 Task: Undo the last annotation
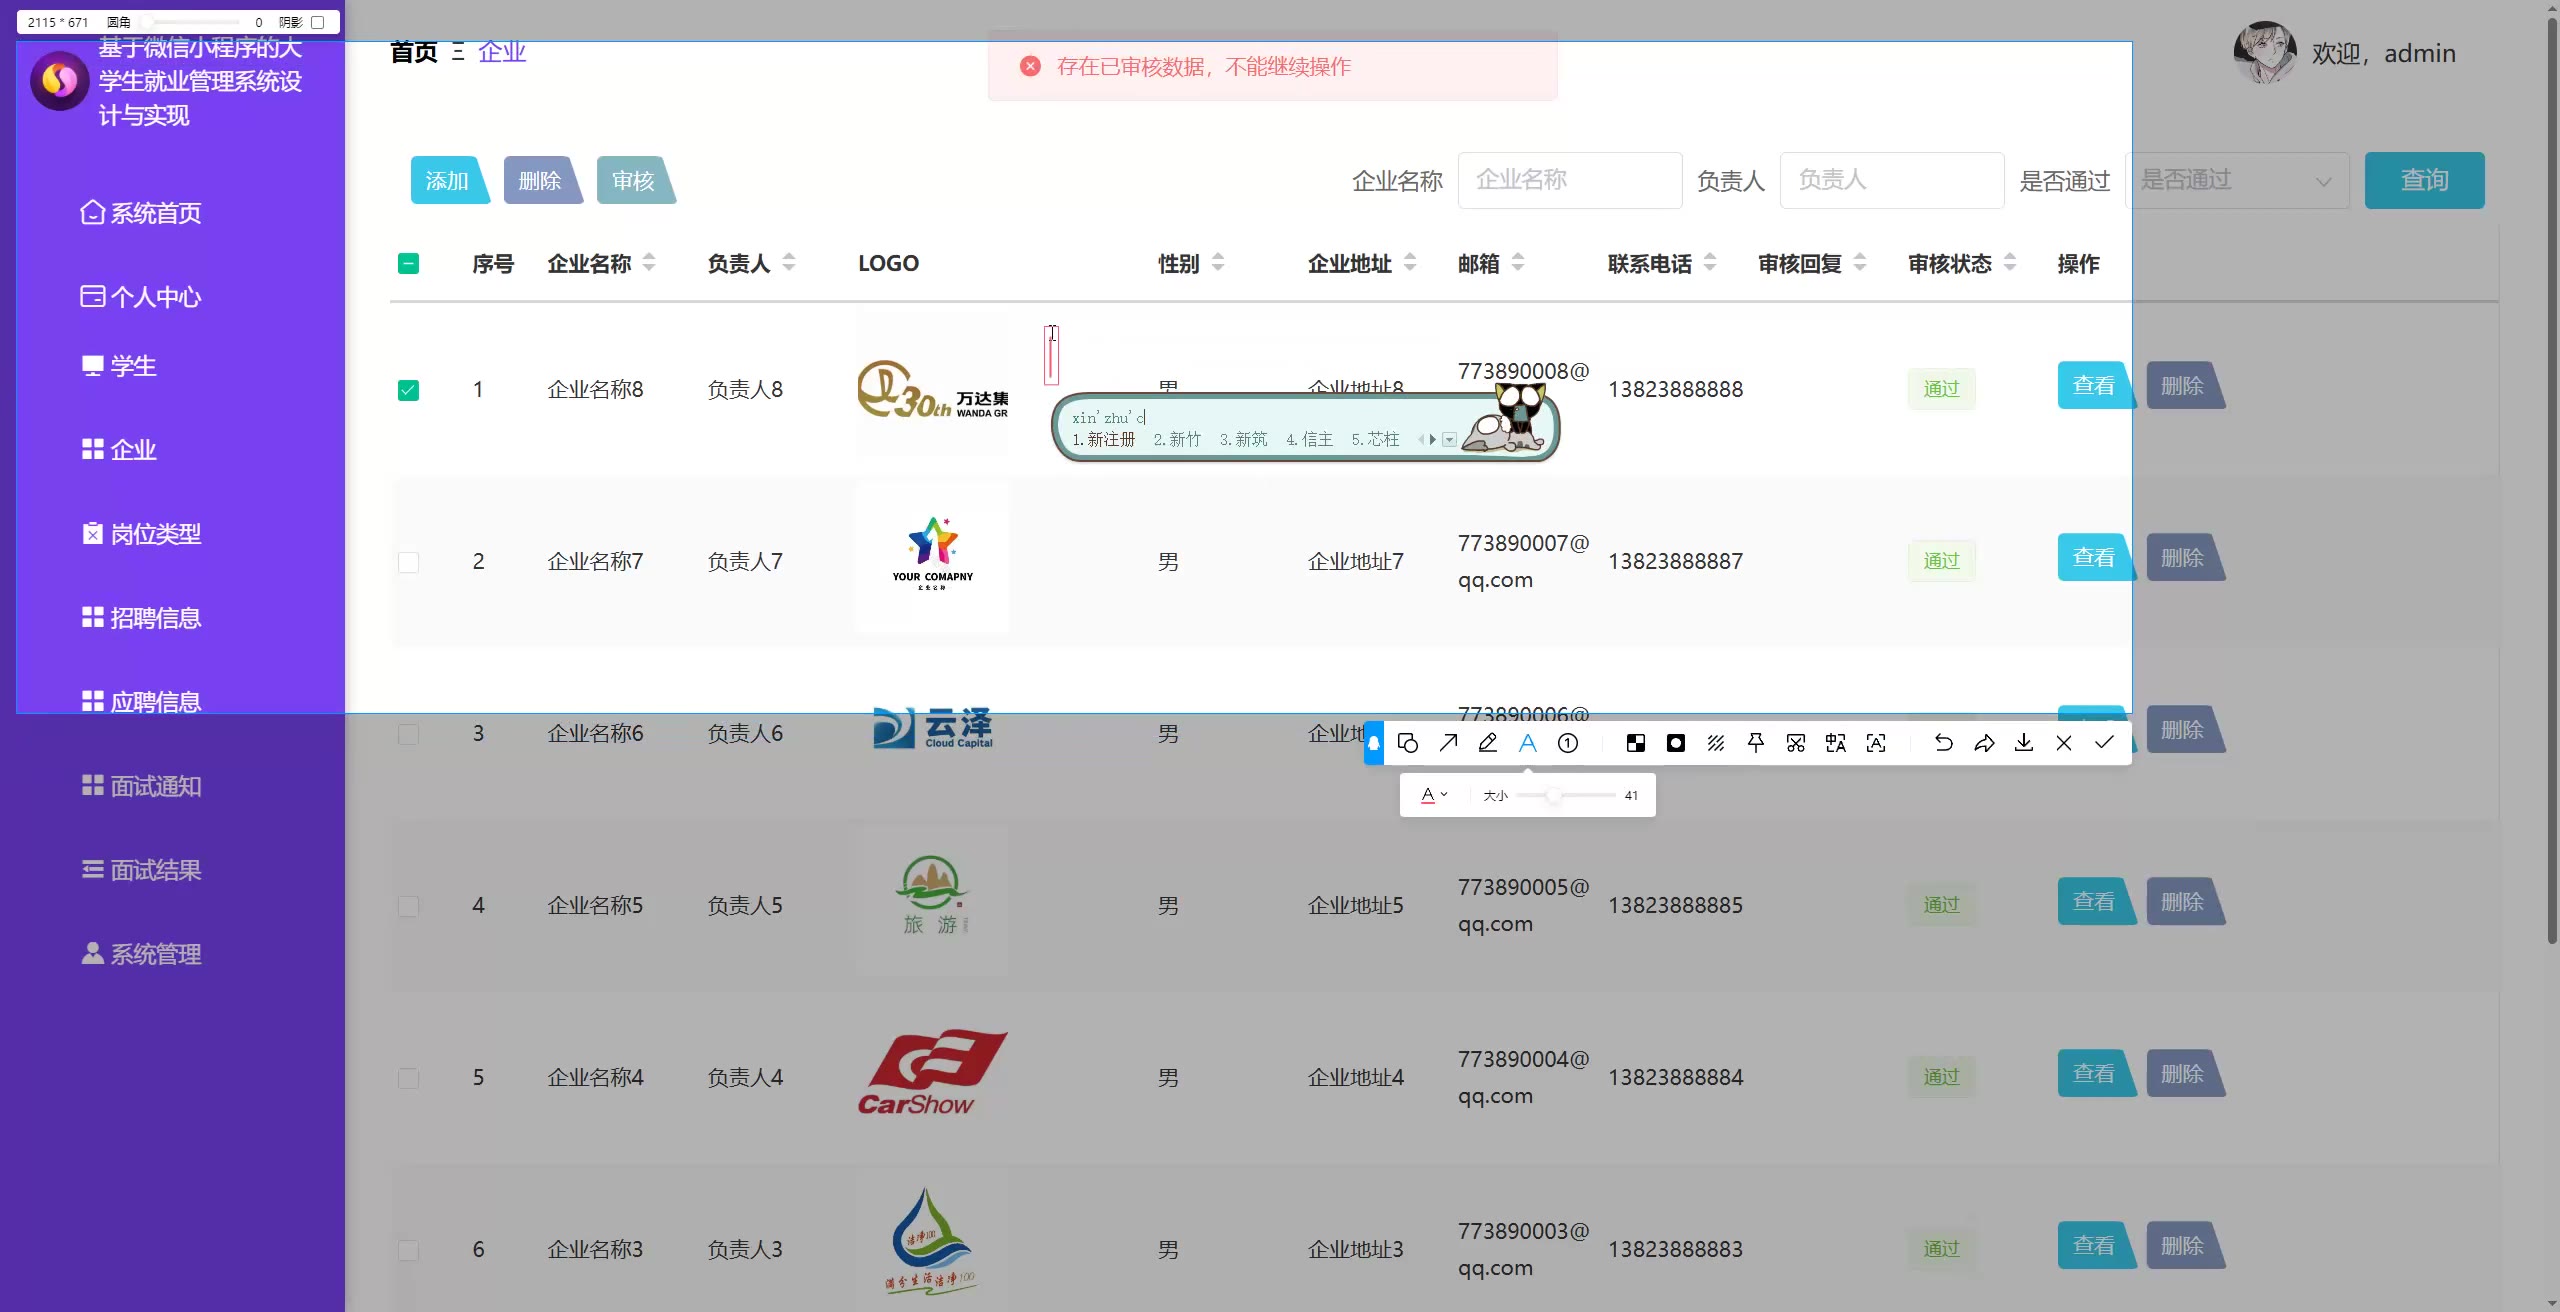pos(1943,742)
